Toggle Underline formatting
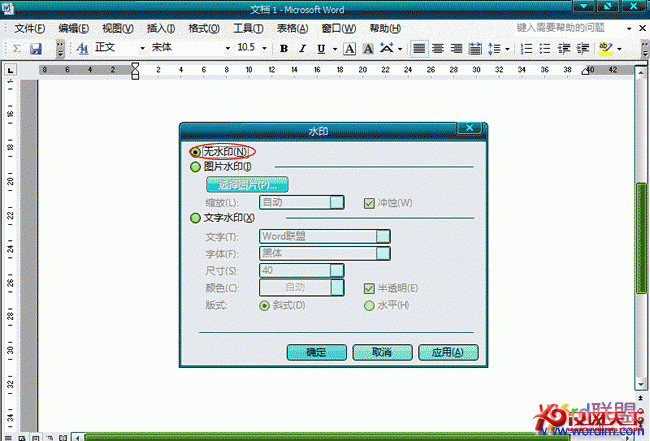The image size is (650, 441). point(321,48)
